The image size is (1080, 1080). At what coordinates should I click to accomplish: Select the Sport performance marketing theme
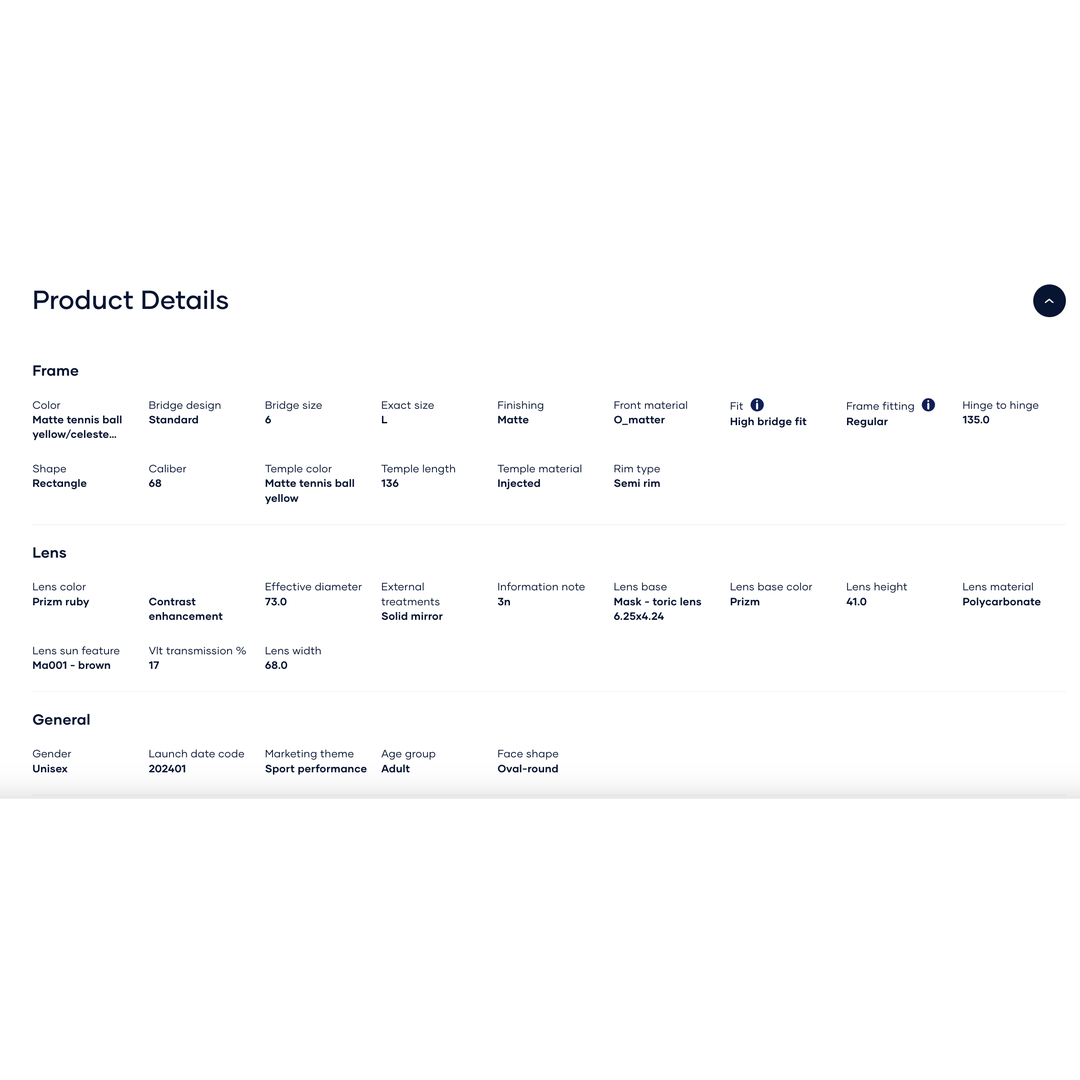click(315, 769)
